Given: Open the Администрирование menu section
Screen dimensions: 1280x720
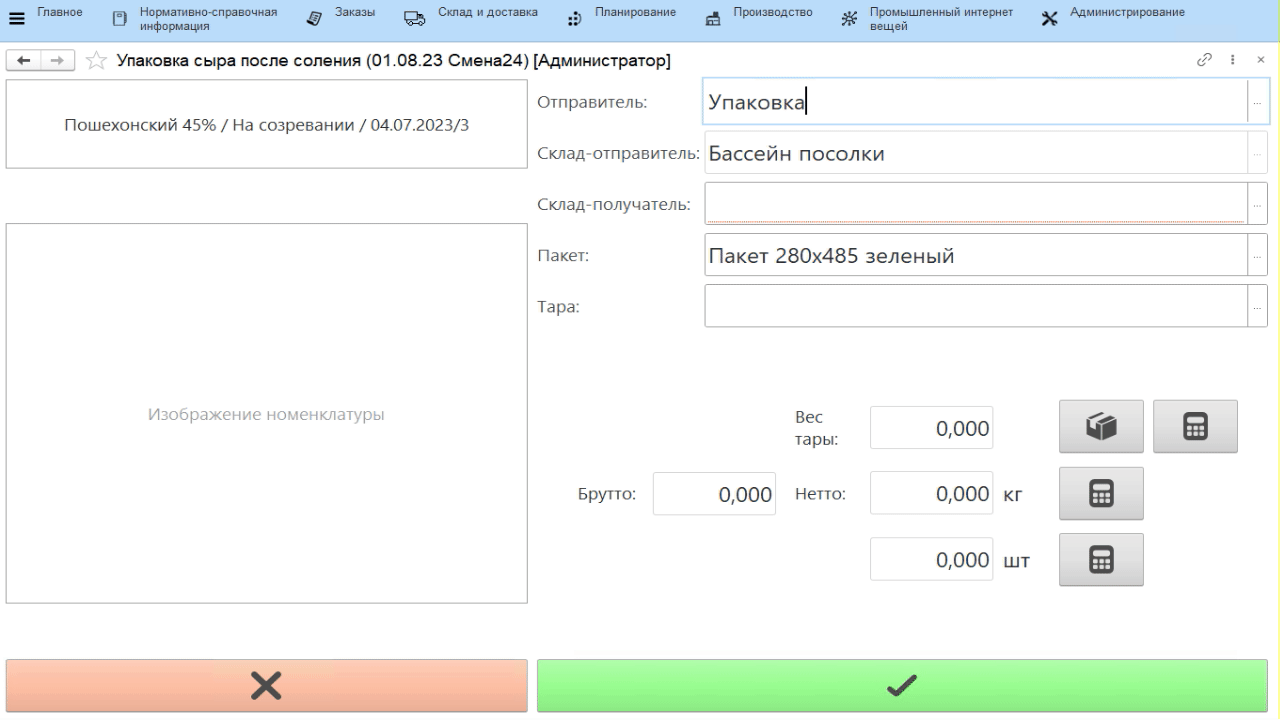Looking at the screenshot, I should [1113, 18].
